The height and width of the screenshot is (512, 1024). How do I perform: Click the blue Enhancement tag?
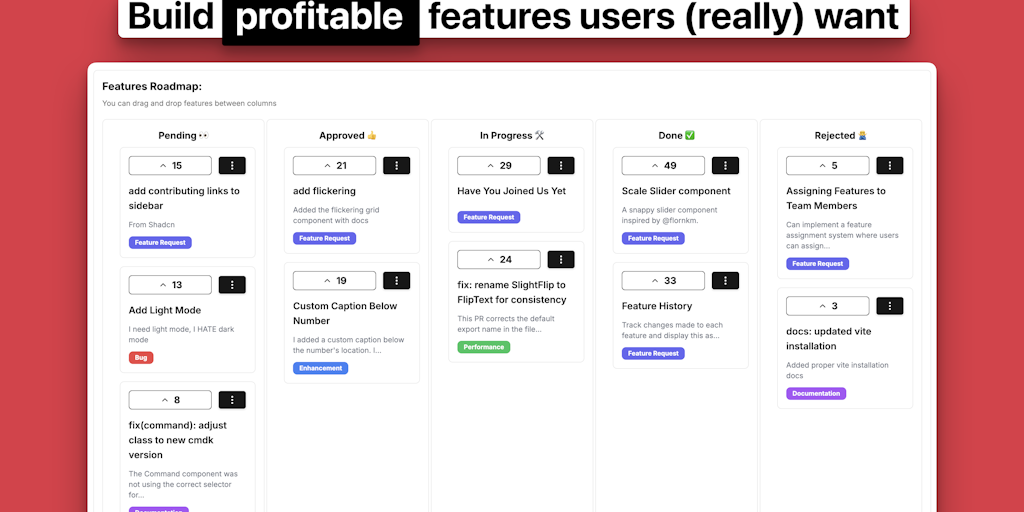pyautogui.click(x=321, y=368)
